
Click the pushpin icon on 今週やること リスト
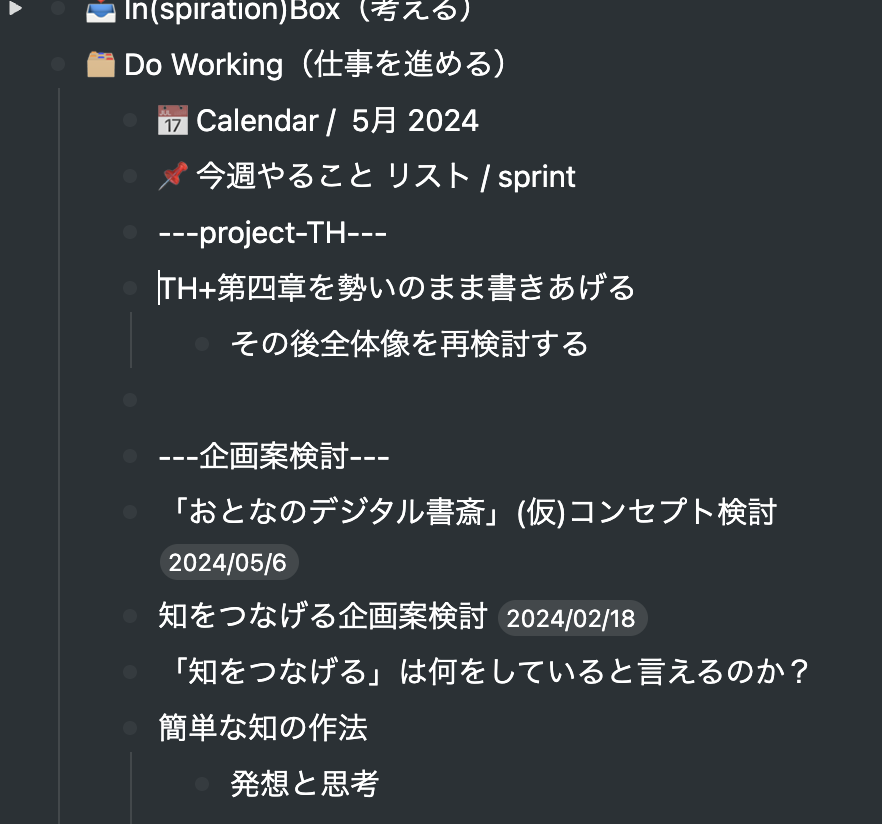click(171, 176)
